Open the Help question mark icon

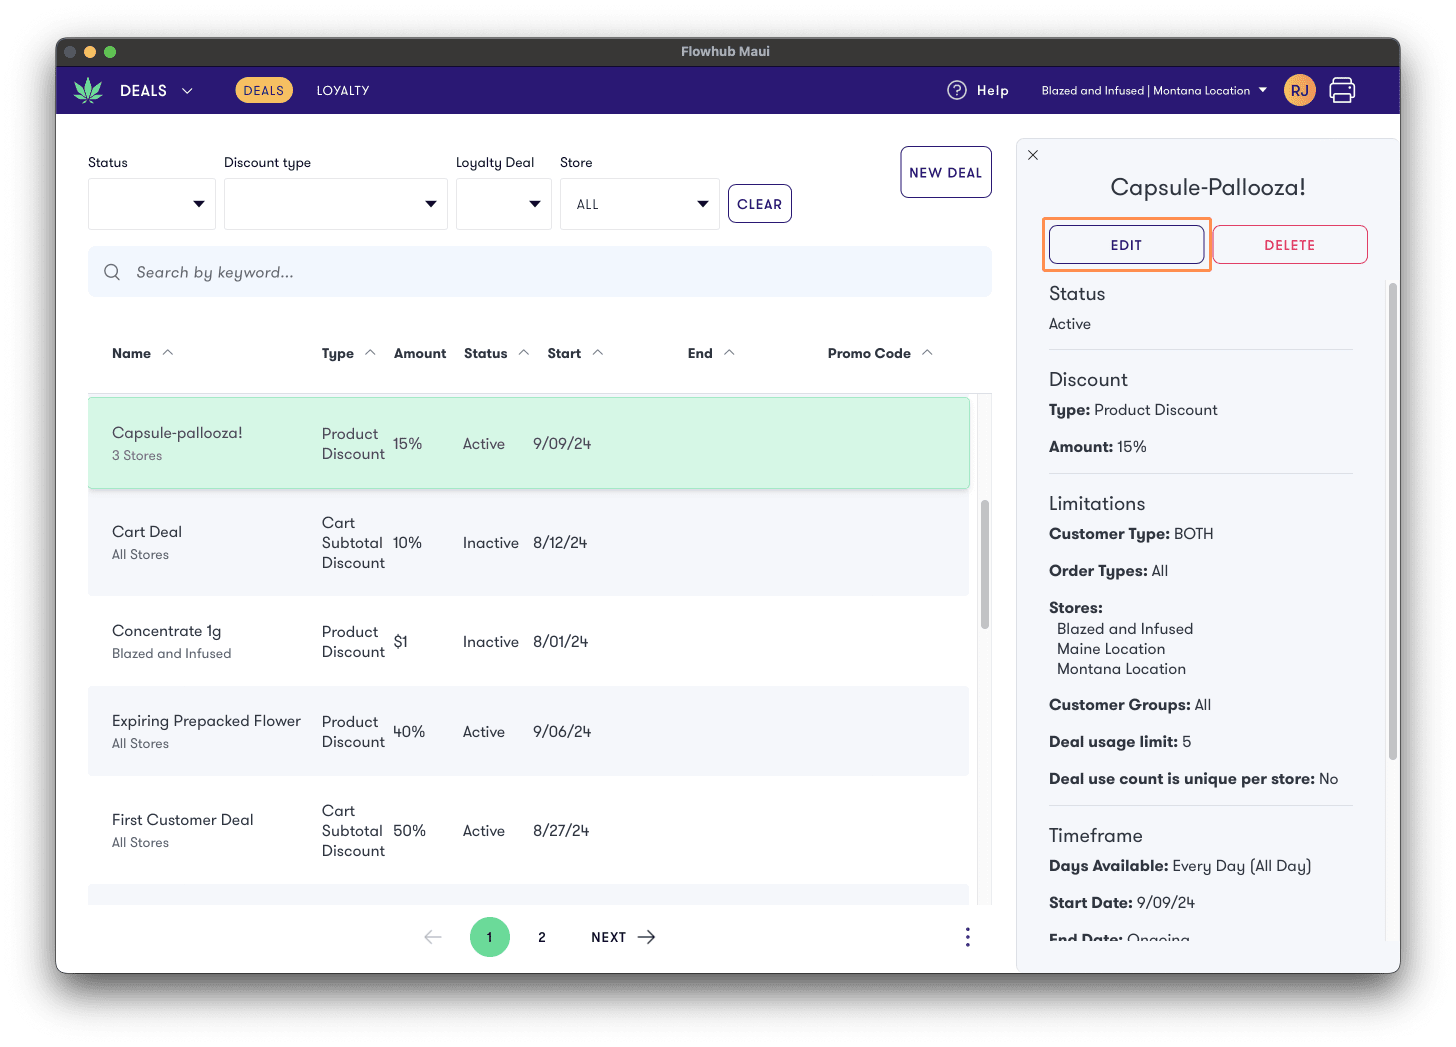(957, 90)
